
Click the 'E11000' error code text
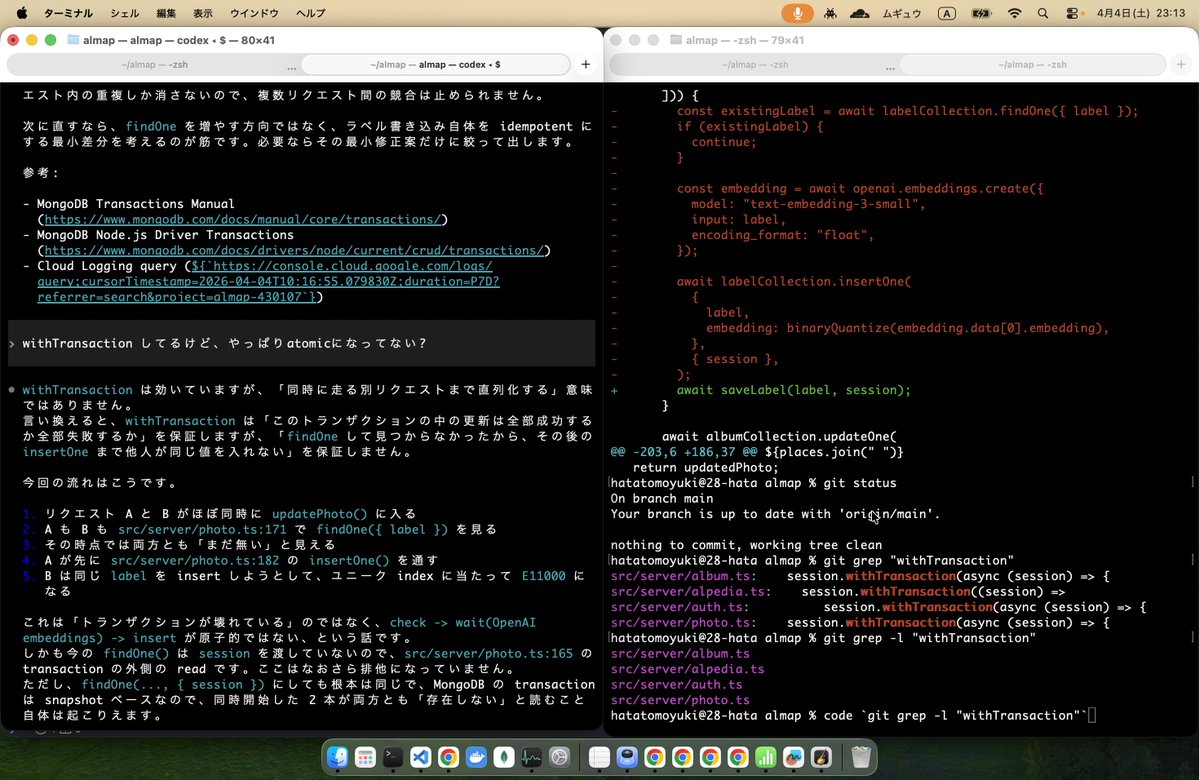coord(544,575)
